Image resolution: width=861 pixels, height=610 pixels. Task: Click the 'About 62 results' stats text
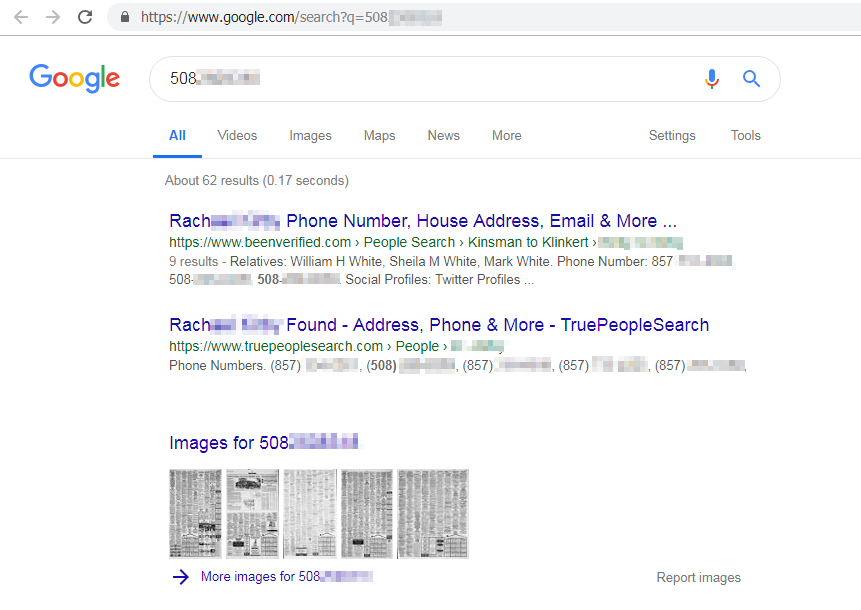[x=257, y=181]
